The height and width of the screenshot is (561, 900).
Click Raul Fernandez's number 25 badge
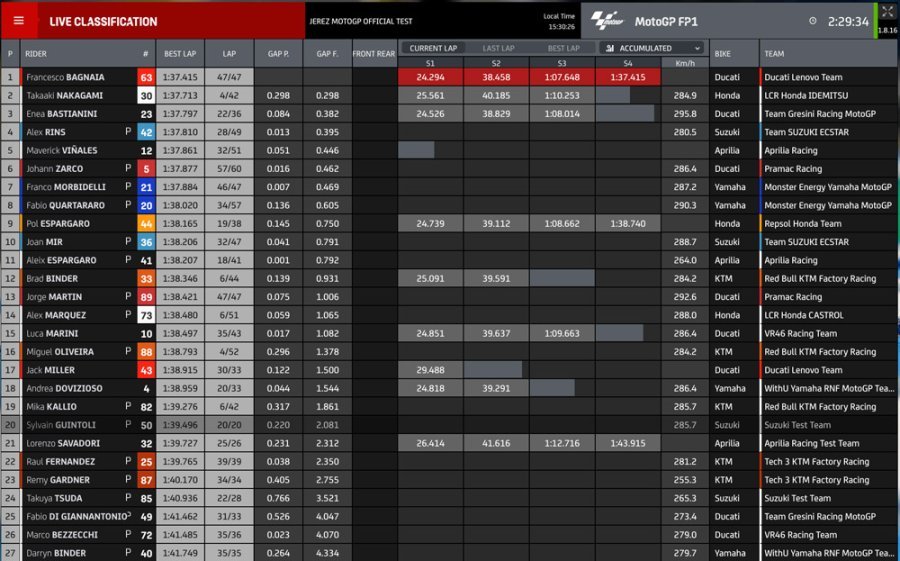pyautogui.click(x=146, y=462)
